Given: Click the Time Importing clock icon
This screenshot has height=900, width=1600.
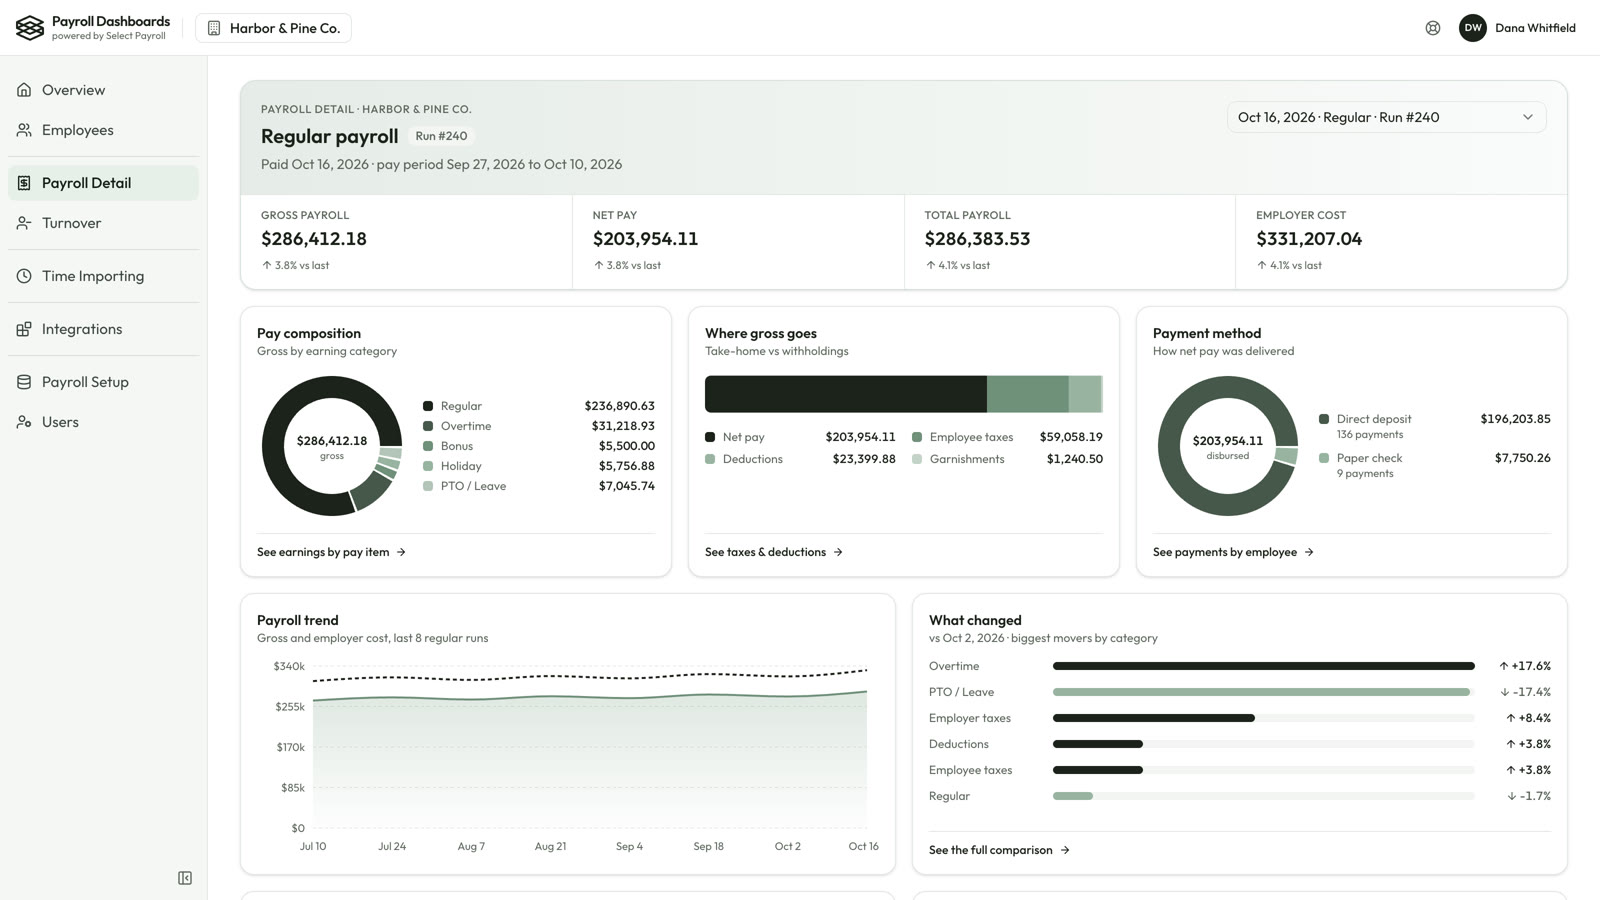Looking at the screenshot, I should (x=24, y=276).
